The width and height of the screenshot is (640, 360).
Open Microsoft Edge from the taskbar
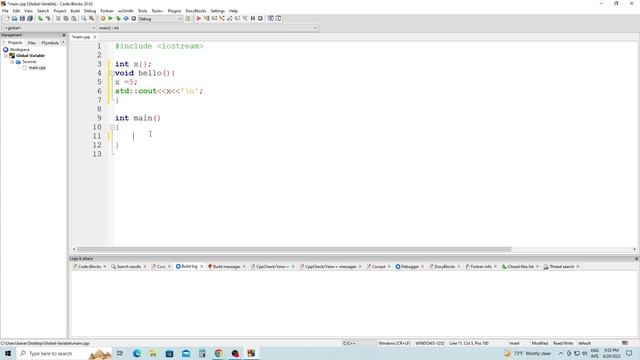pos(137,353)
